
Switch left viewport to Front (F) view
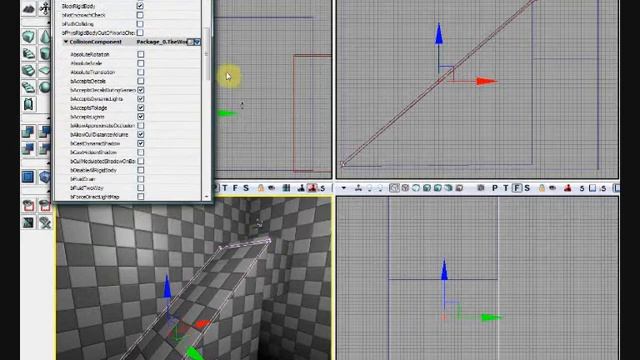point(236,188)
